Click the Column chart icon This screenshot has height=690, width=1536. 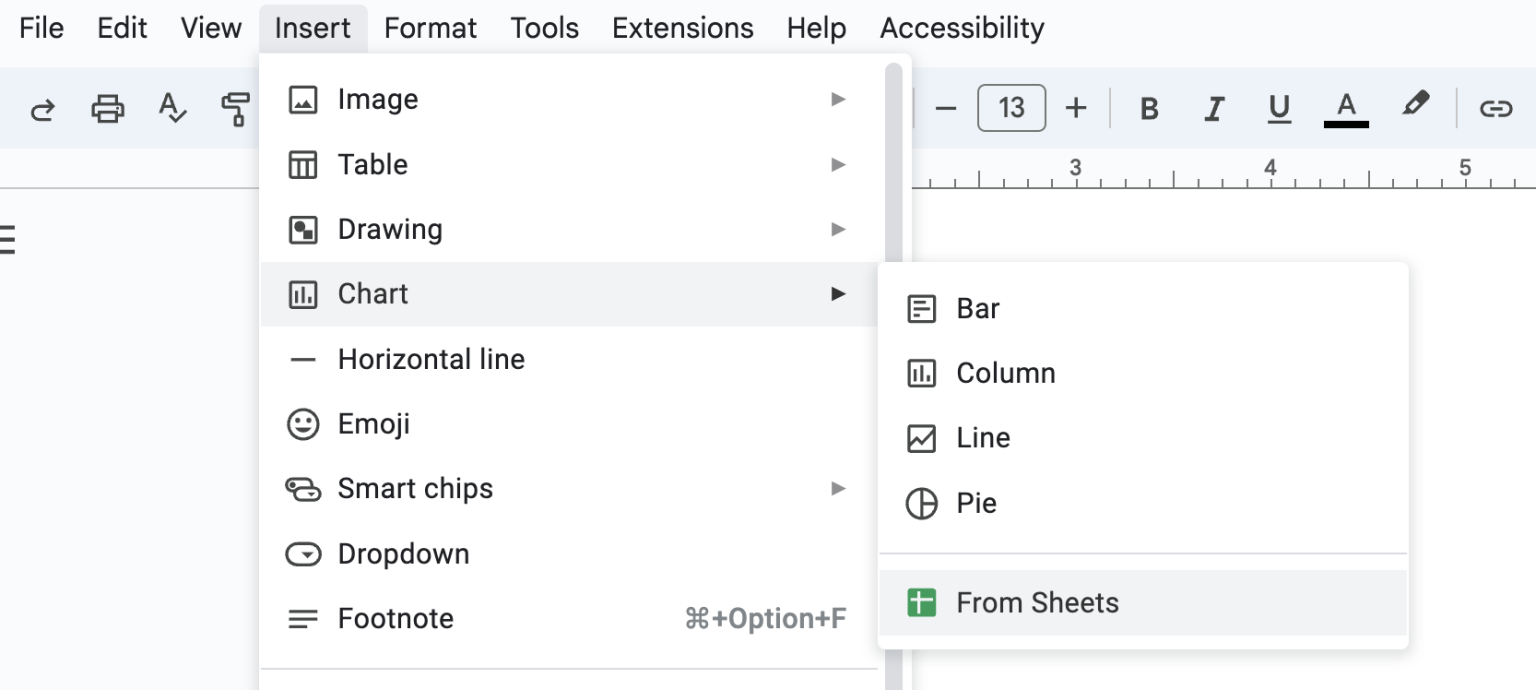[922, 372]
